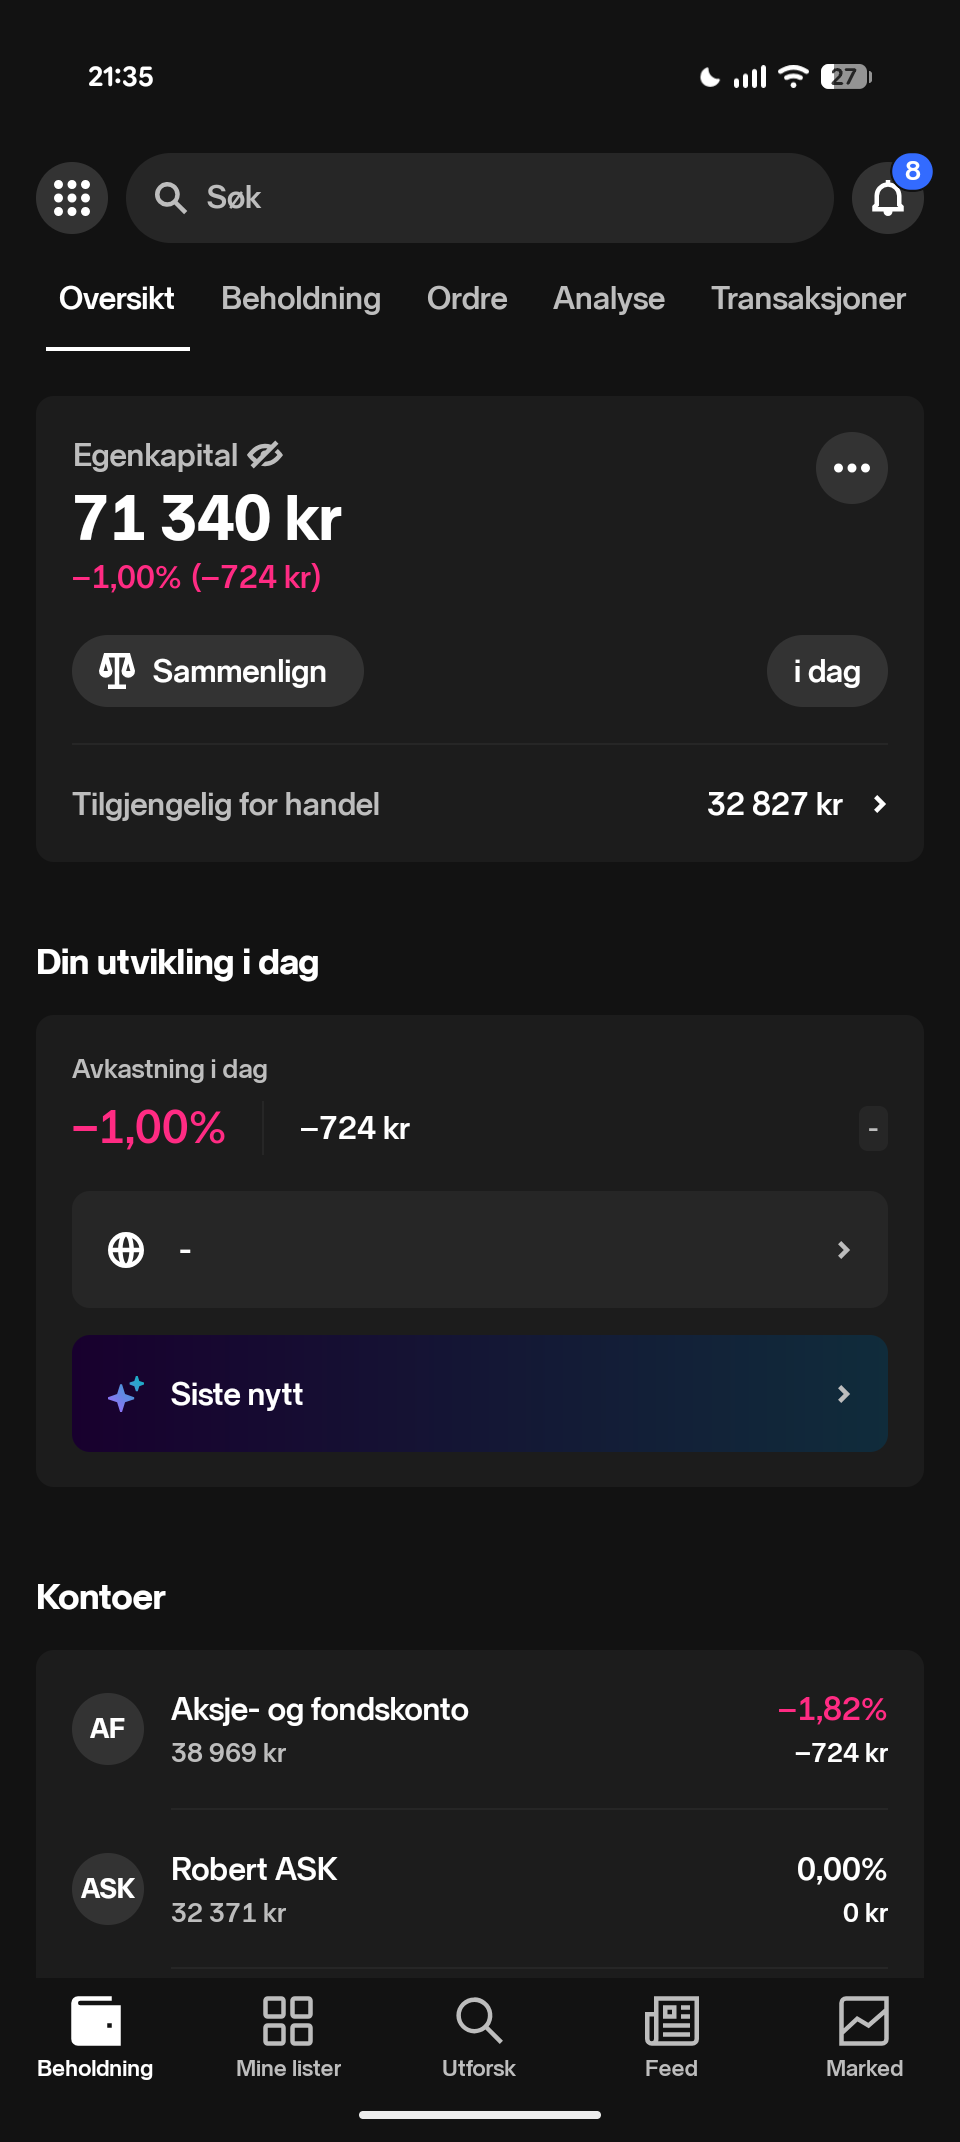This screenshot has height=2142, width=960.
Task: Switch to the Ordre tab
Action: pos(466,298)
